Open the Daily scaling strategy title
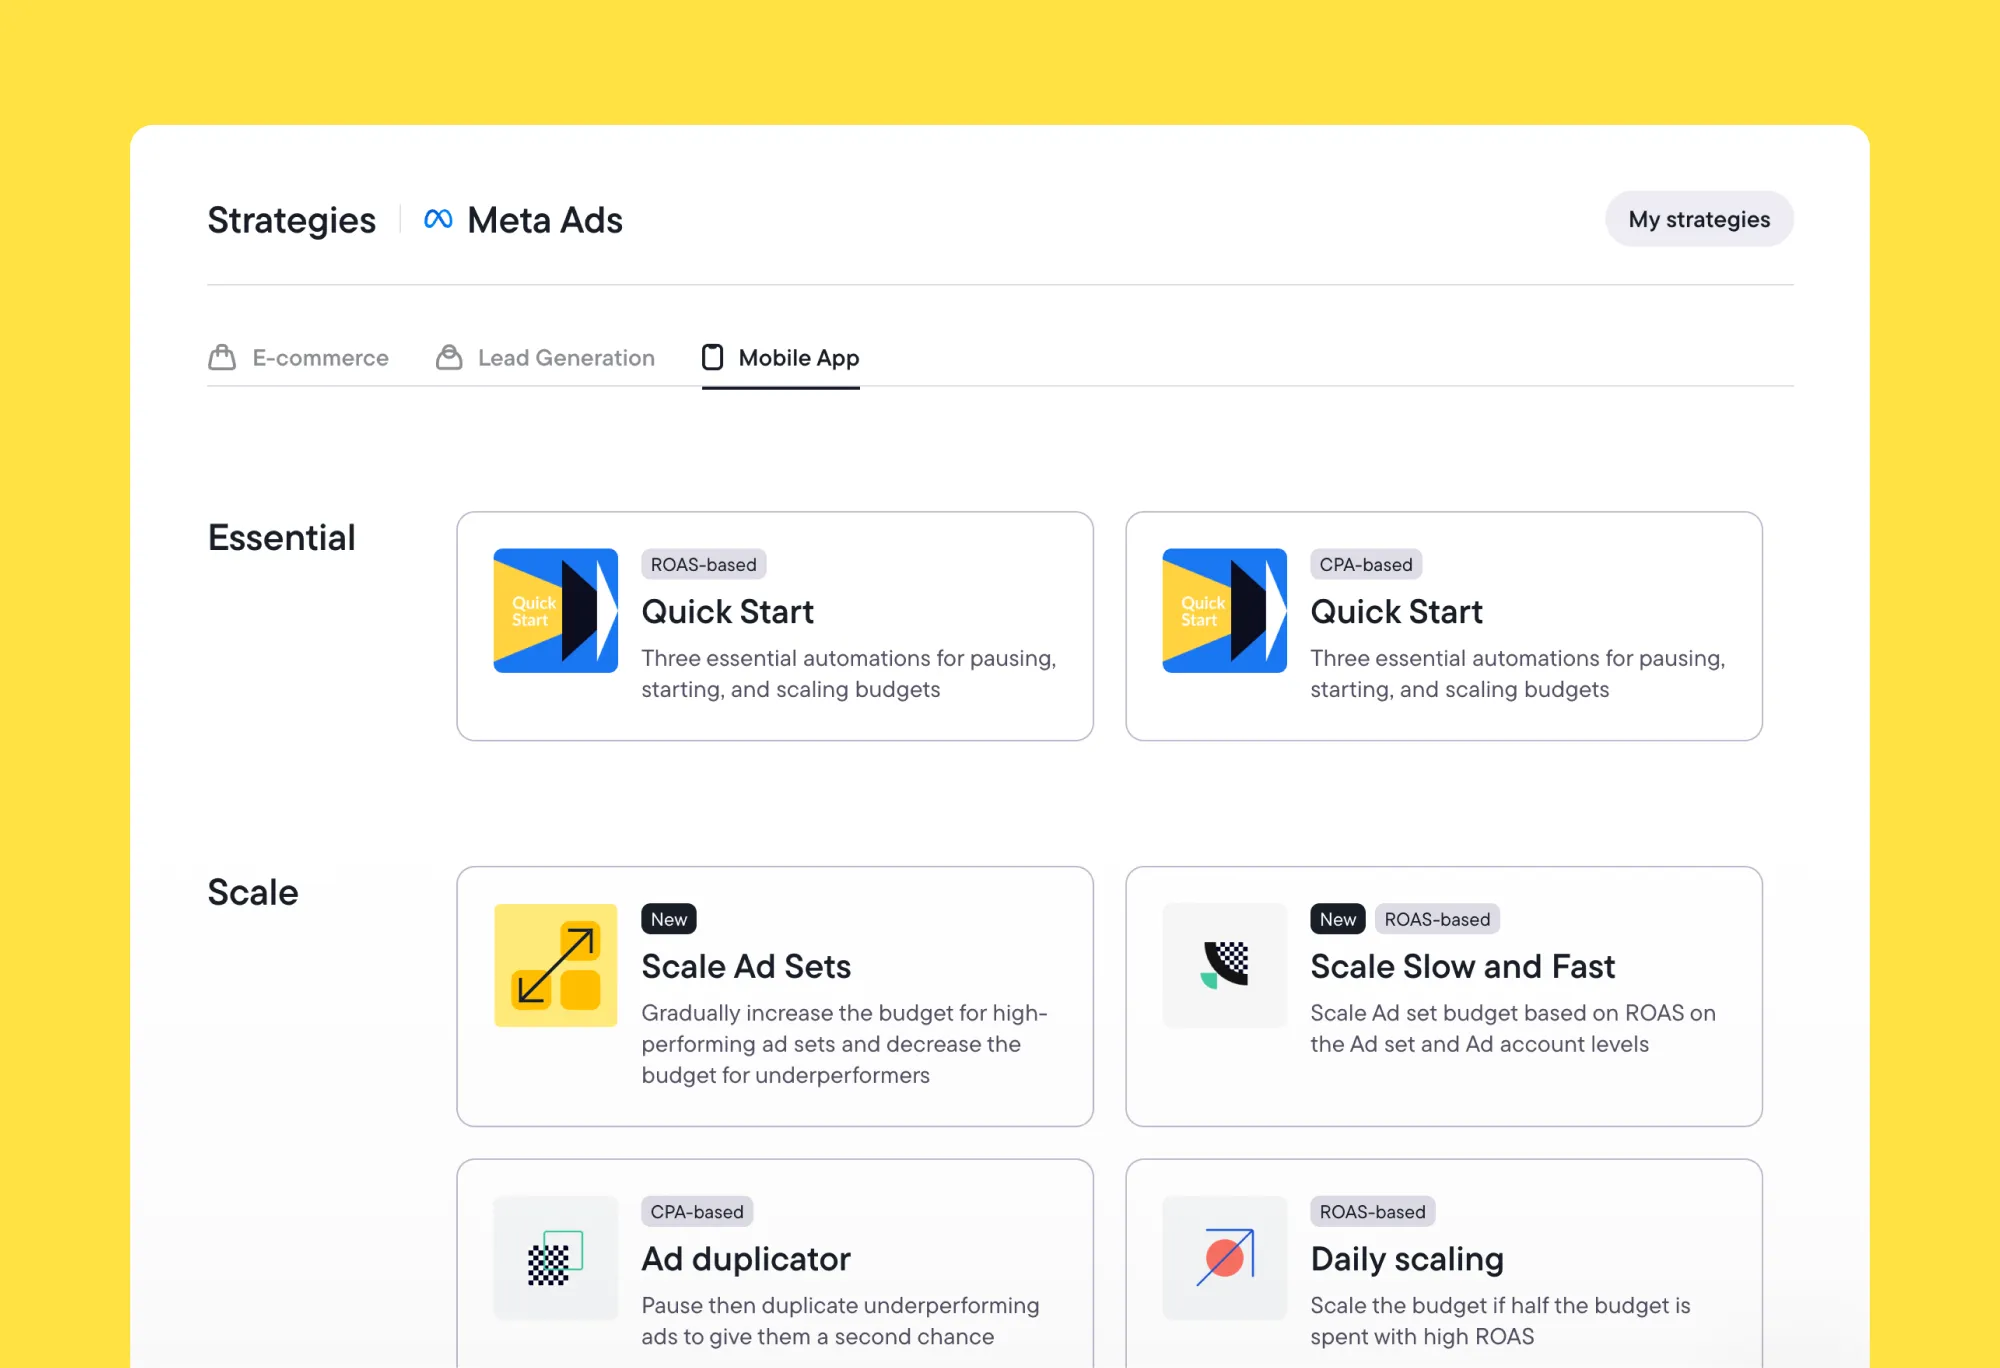This screenshot has width=2000, height=1368. [x=1406, y=1258]
